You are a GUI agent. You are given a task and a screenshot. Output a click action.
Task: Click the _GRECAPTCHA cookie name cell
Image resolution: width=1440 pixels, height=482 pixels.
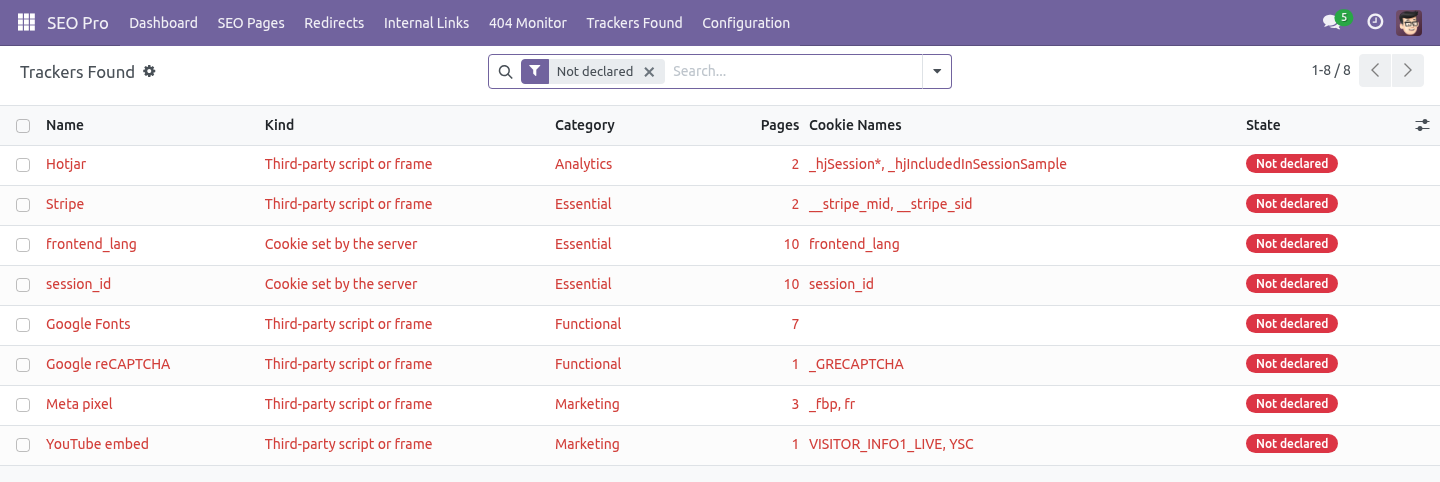pyautogui.click(x=856, y=364)
